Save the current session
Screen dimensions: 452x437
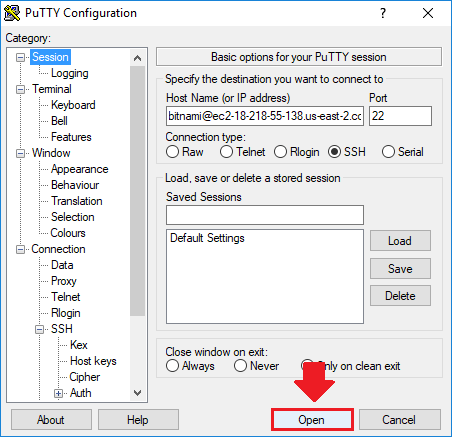click(x=400, y=269)
